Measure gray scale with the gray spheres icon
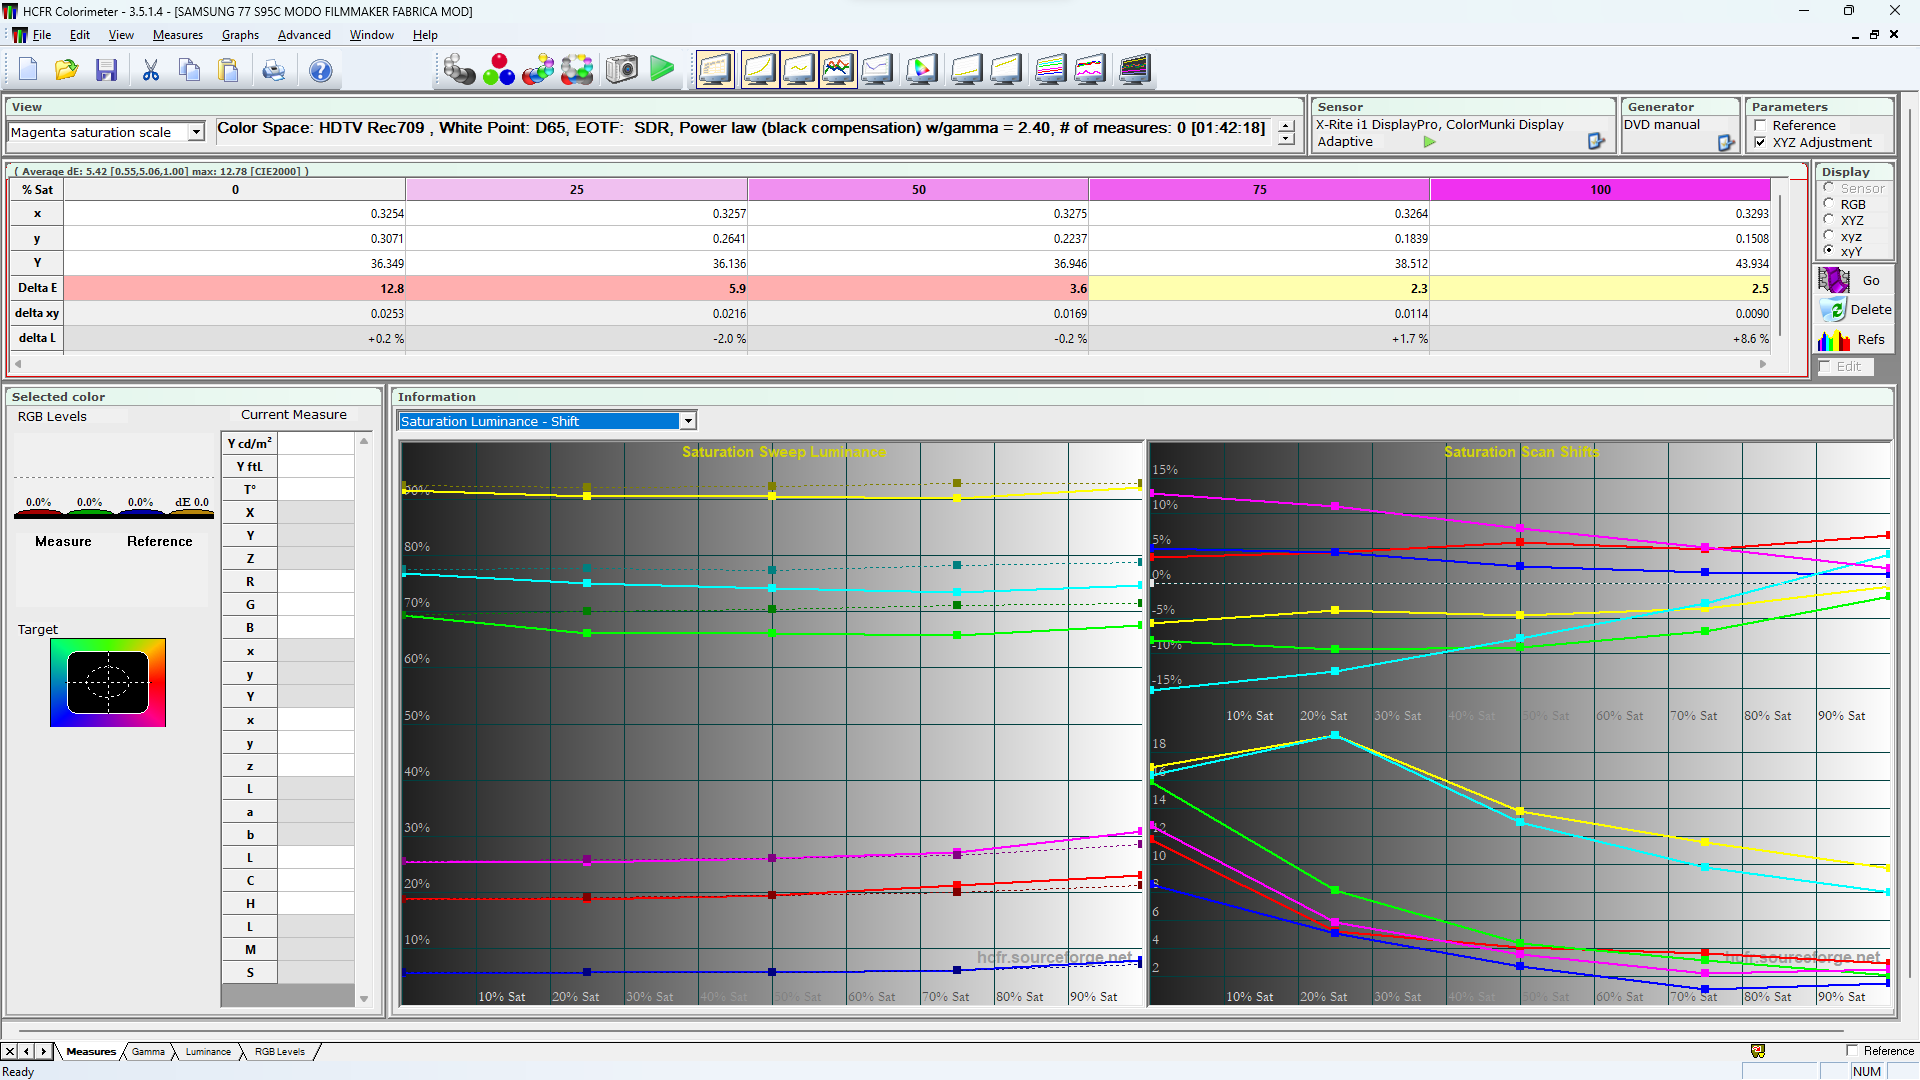The width and height of the screenshot is (1920, 1080). coord(459,69)
